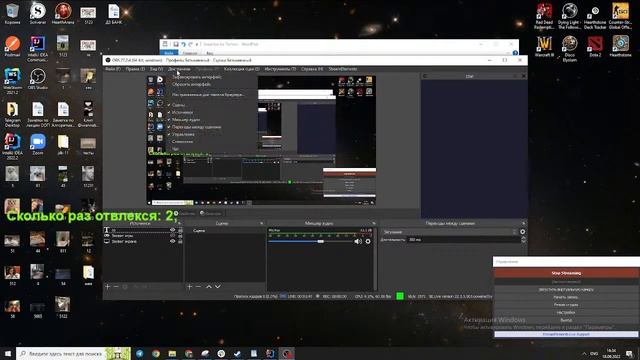Open HearthArena desktop icon

[x=63, y=13]
